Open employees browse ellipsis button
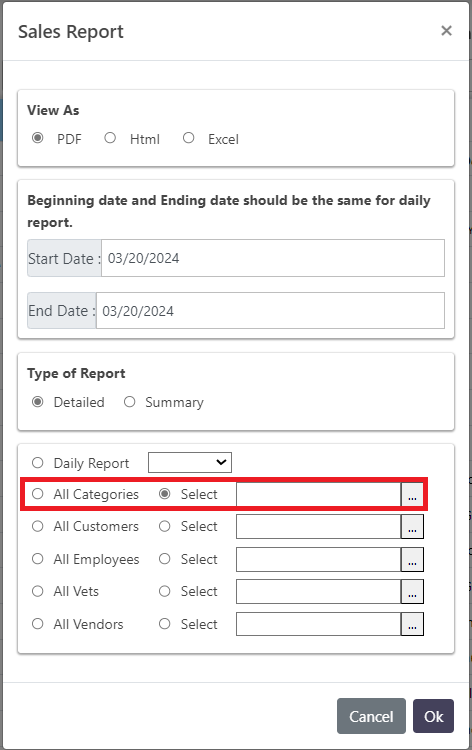The image size is (472, 750). pos(412,559)
